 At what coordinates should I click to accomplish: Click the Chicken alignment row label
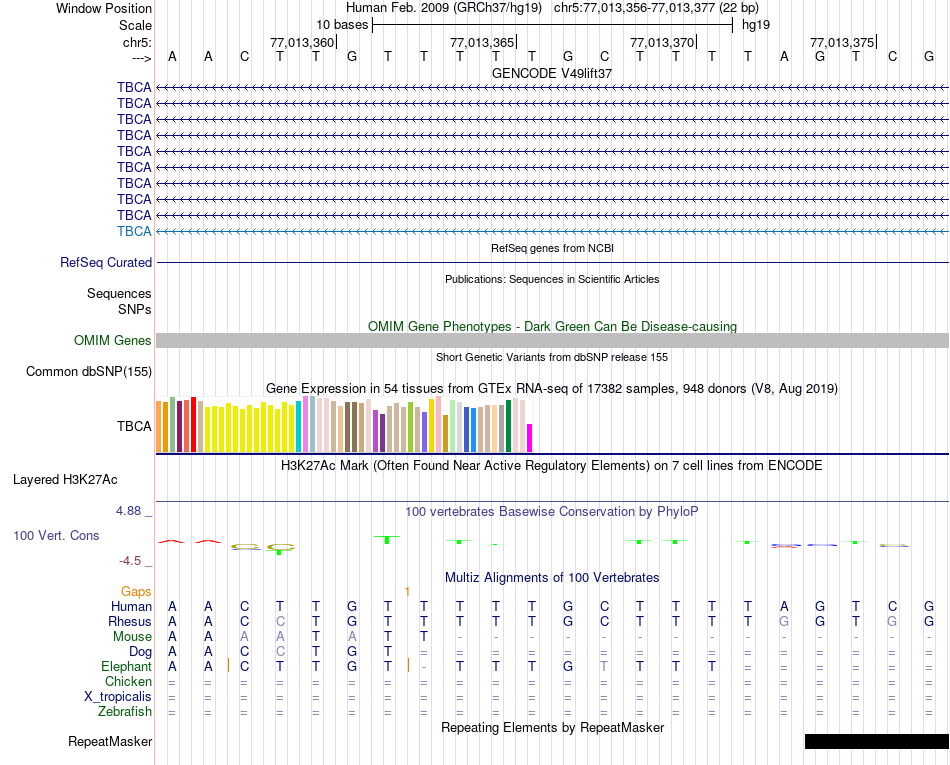[128, 681]
